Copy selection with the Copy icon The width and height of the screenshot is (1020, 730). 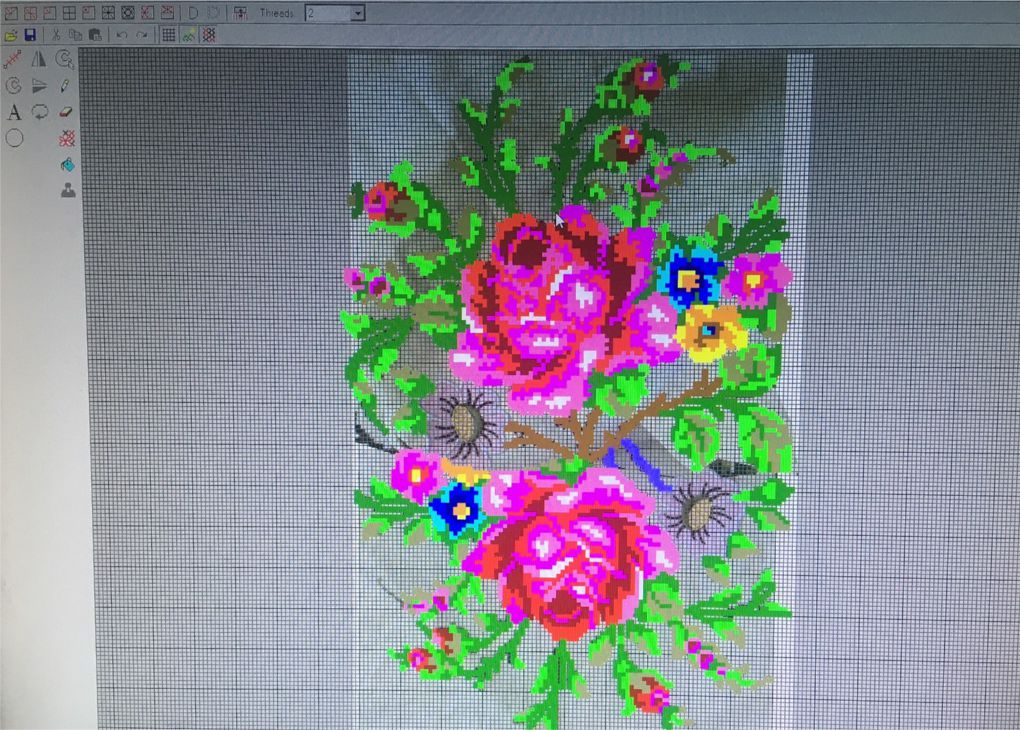[x=75, y=33]
